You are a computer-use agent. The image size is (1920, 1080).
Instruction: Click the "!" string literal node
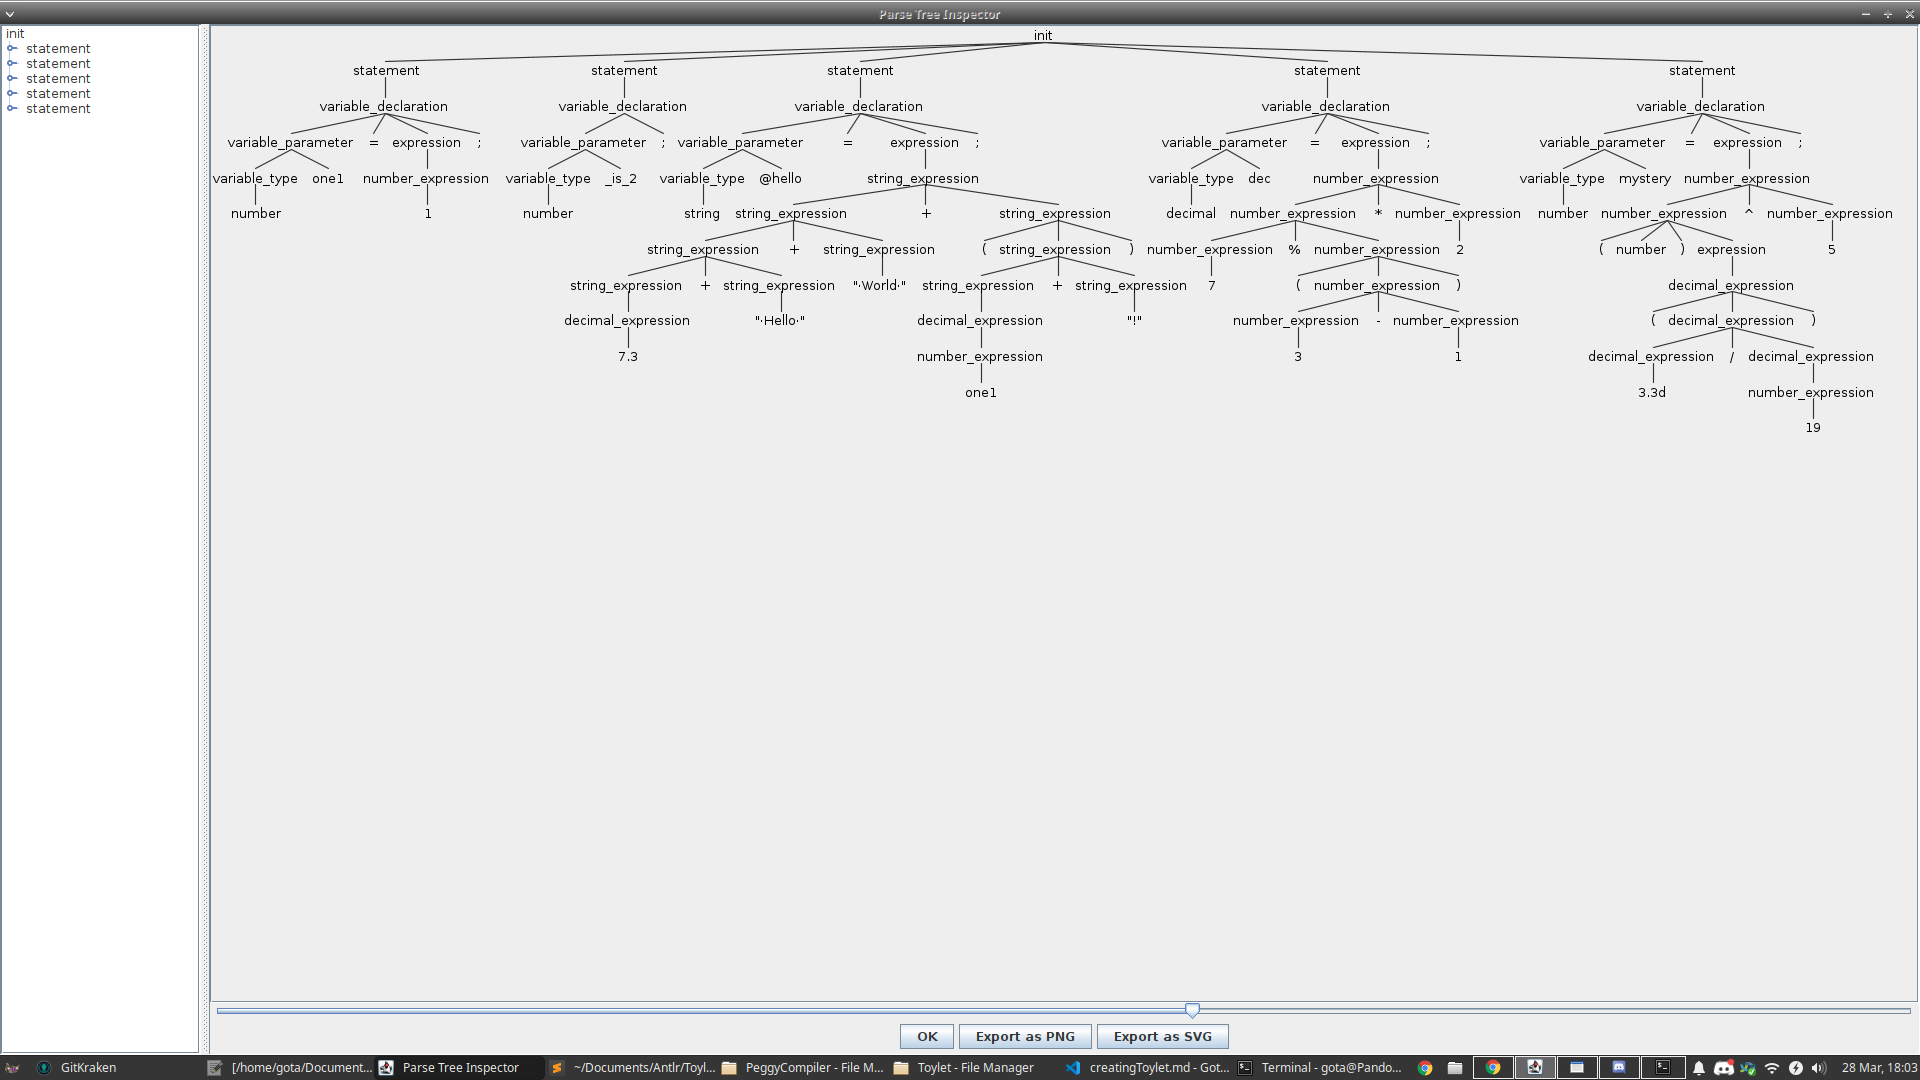point(1134,320)
